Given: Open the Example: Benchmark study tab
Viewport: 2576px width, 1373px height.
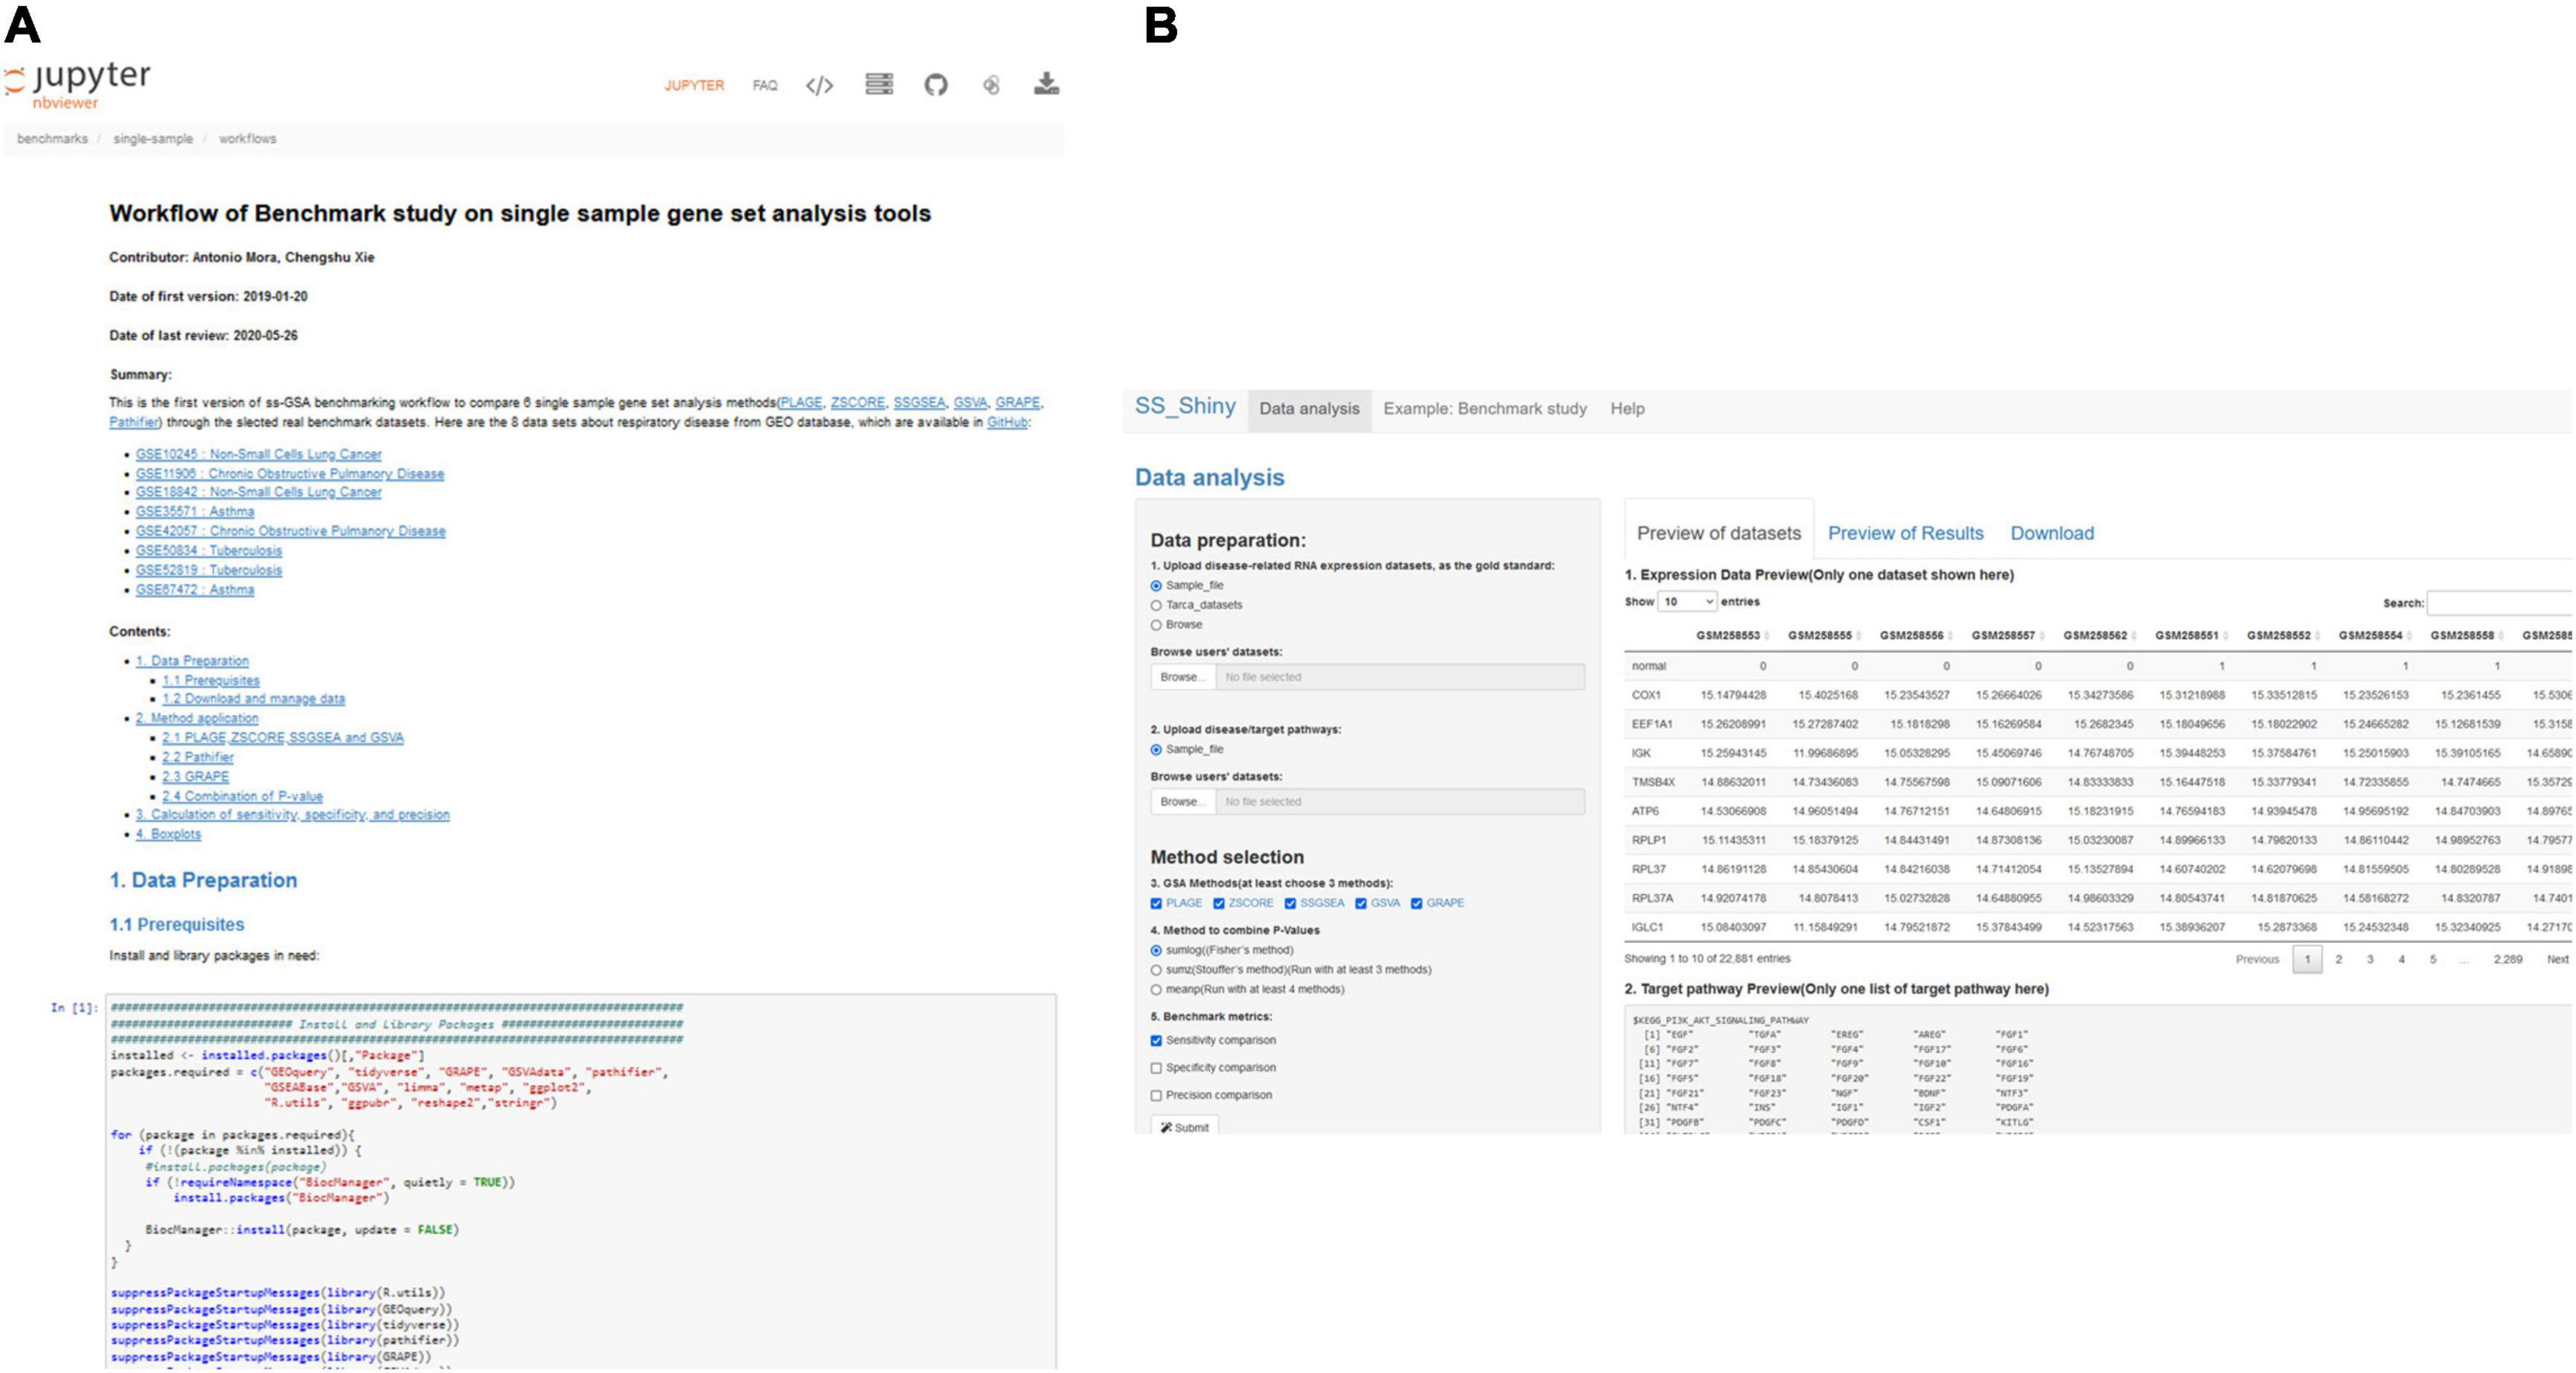Looking at the screenshot, I should pos(1485,409).
